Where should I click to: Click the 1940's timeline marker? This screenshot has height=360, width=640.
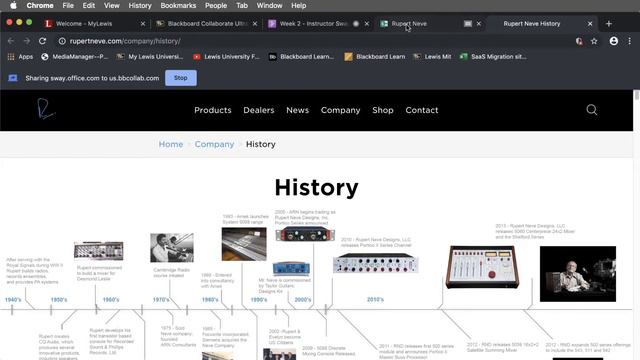[13, 300]
